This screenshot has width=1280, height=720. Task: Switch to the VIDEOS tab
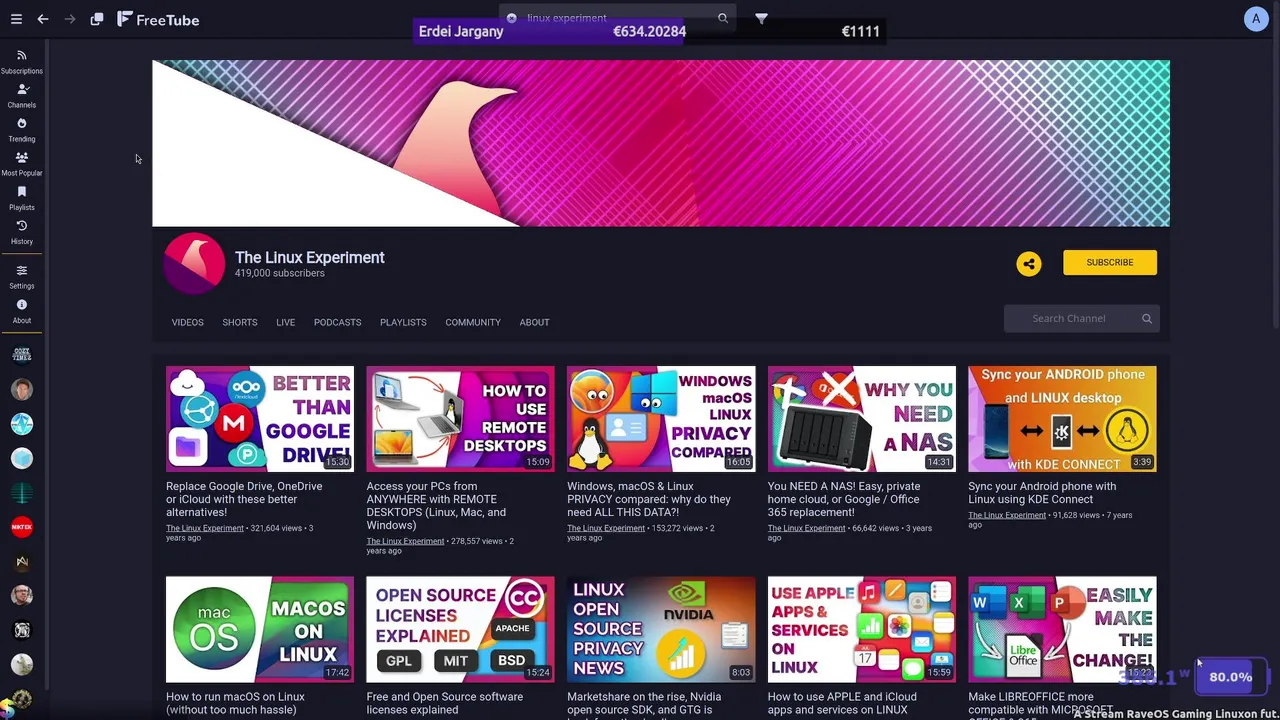click(x=187, y=322)
